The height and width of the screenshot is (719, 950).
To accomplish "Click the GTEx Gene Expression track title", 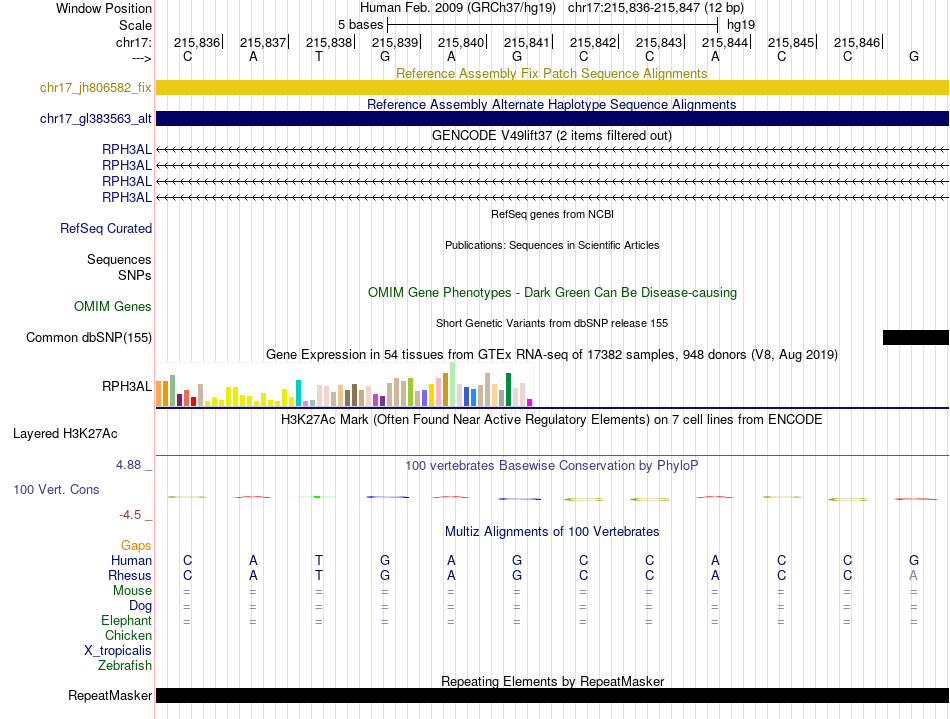I will click(x=552, y=354).
